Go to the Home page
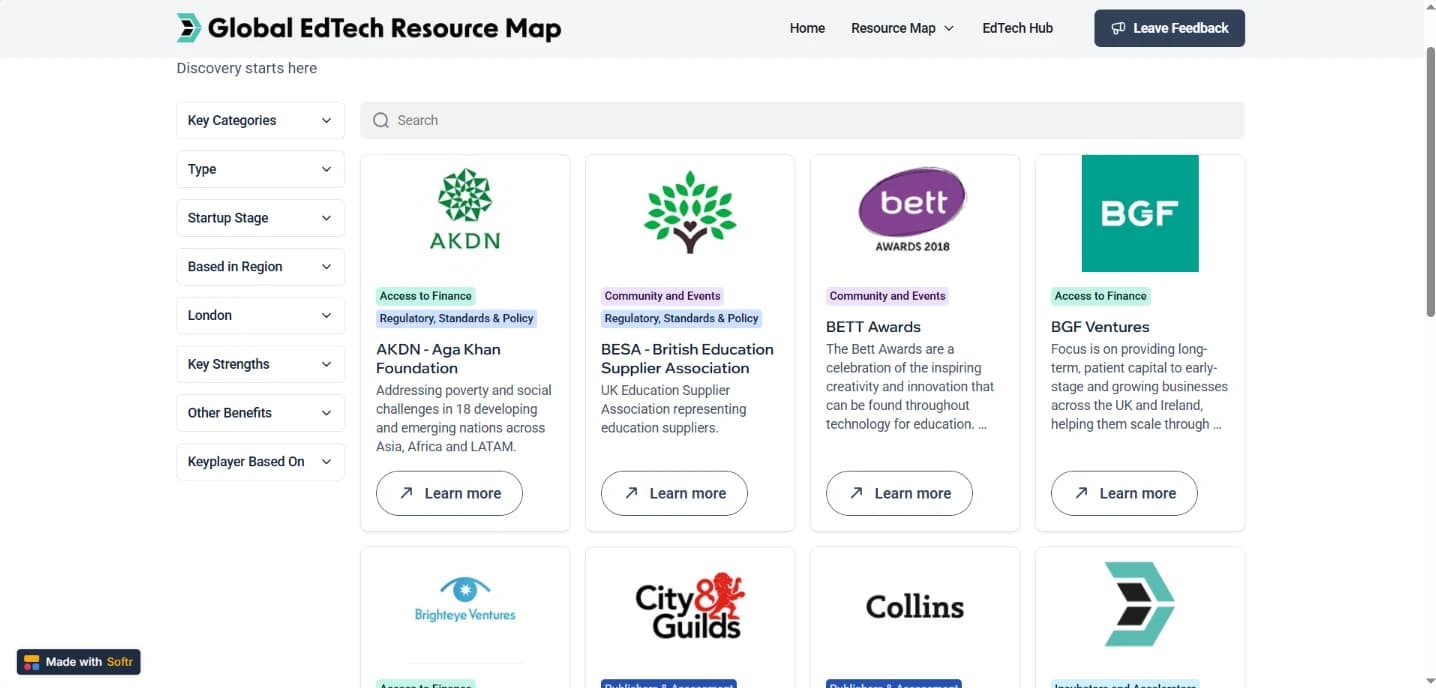Viewport: 1436px width, 688px height. 807,28
